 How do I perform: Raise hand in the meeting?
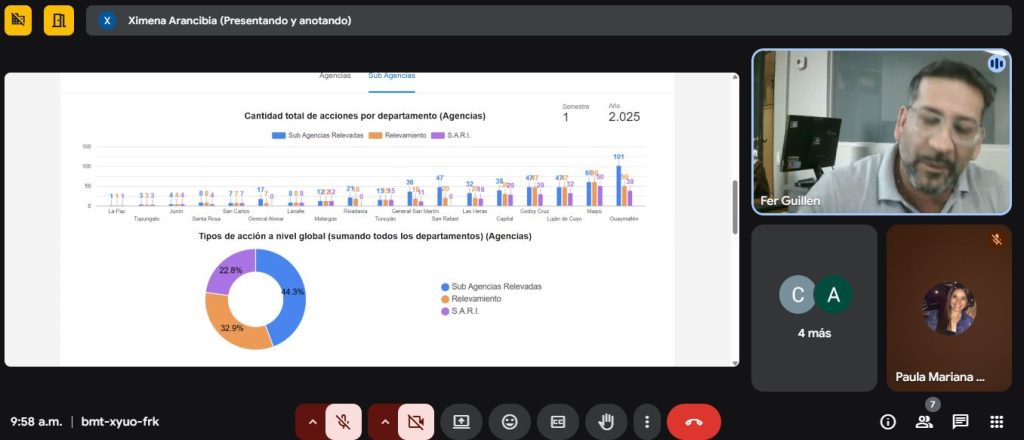tap(606, 422)
